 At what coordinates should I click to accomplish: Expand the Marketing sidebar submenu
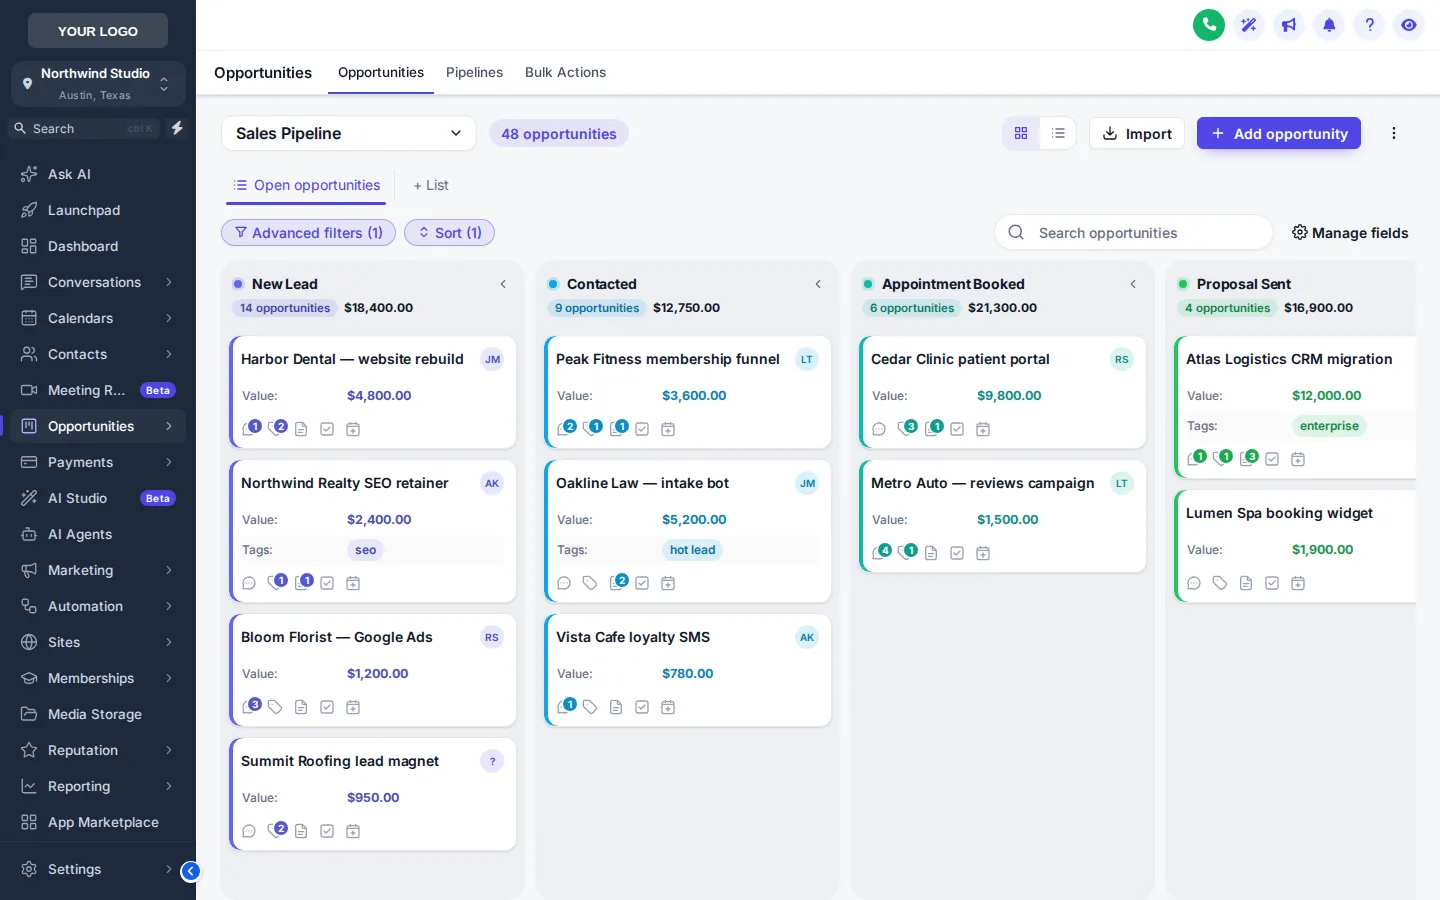pyautogui.click(x=169, y=570)
